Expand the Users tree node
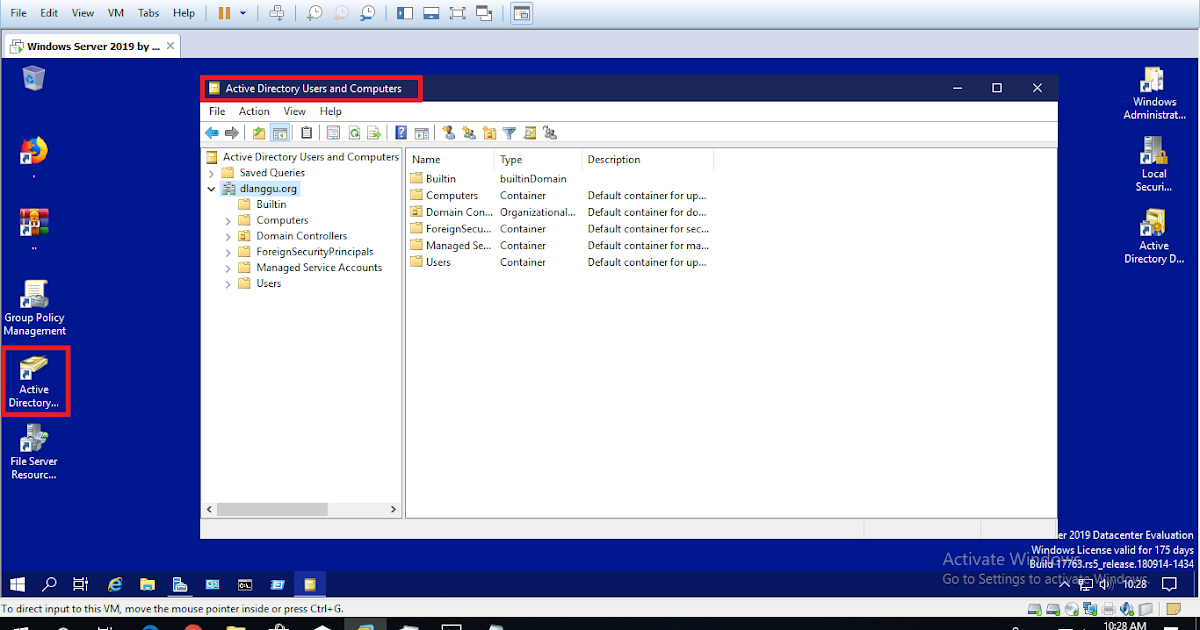This screenshot has width=1200, height=630. tap(228, 284)
